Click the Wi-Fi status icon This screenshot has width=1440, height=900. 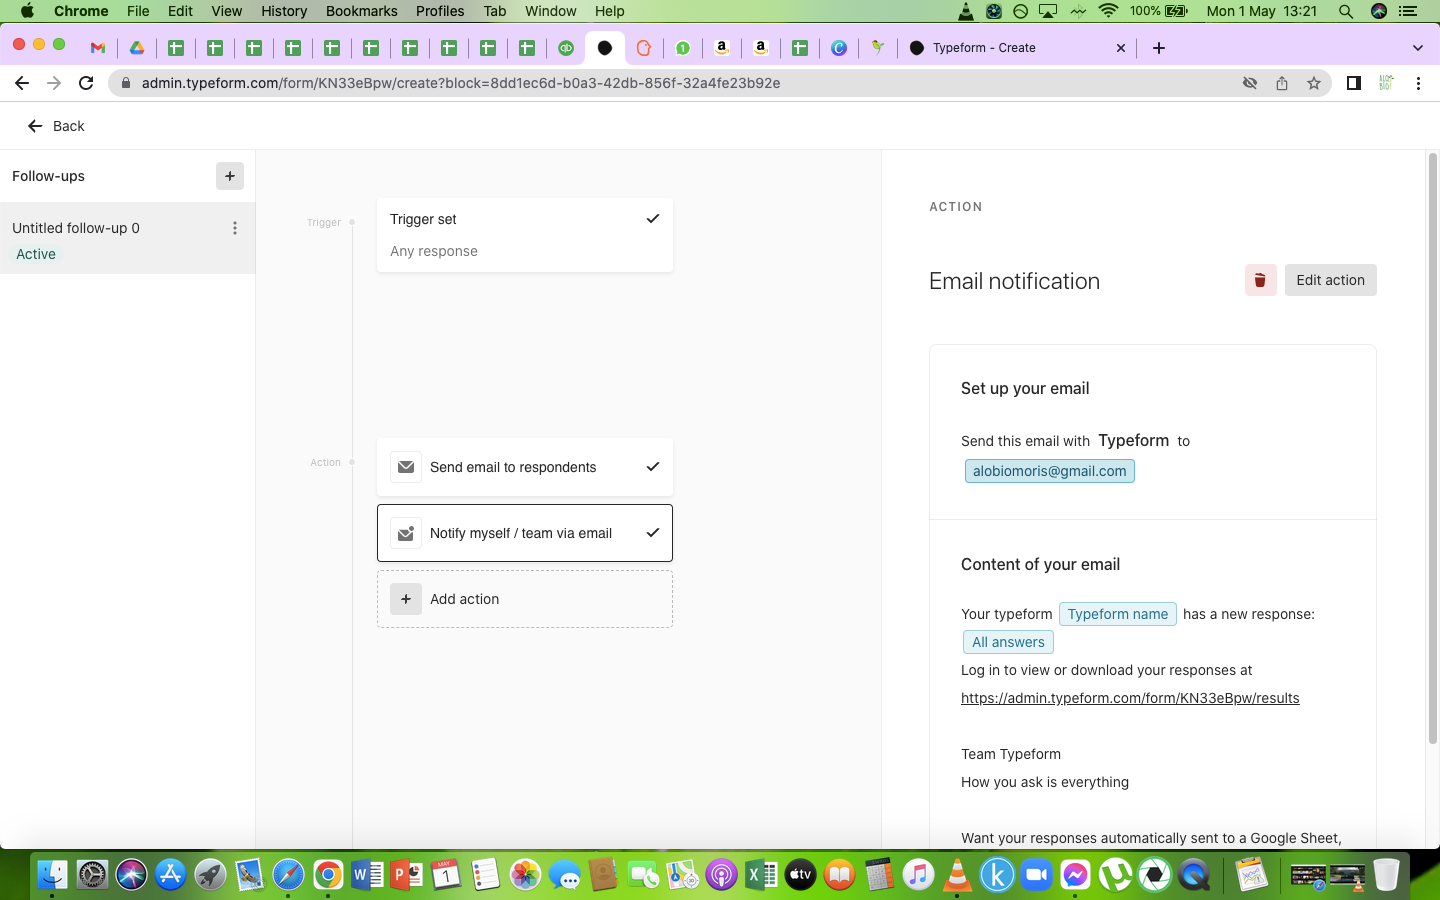[x=1108, y=11]
